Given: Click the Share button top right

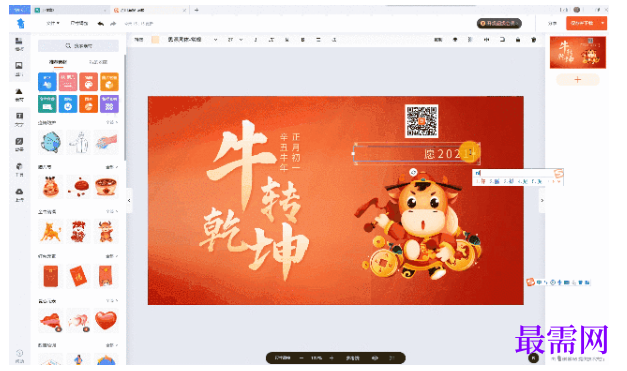Looking at the screenshot, I should point(552,24).
